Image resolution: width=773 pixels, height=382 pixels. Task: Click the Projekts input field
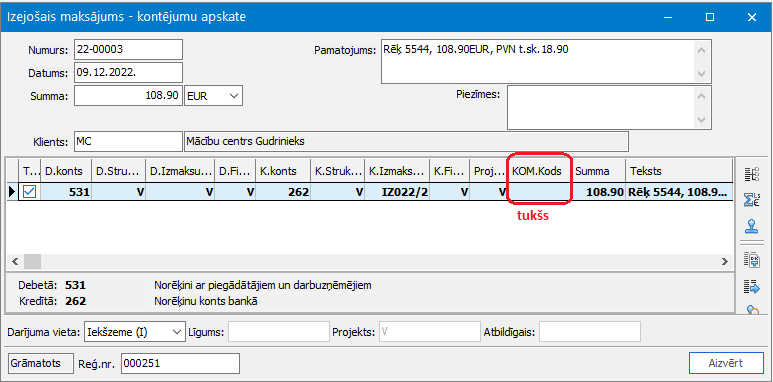pos(429,332)
